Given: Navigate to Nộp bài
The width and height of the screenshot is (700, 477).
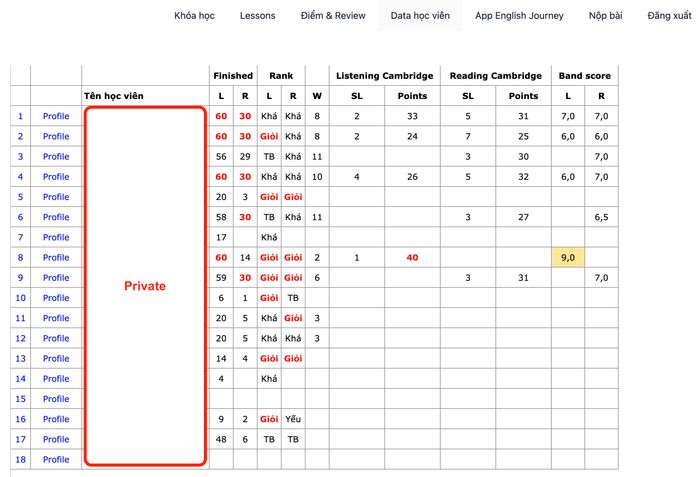Looking at the screenshot, I should click(605, 16).
